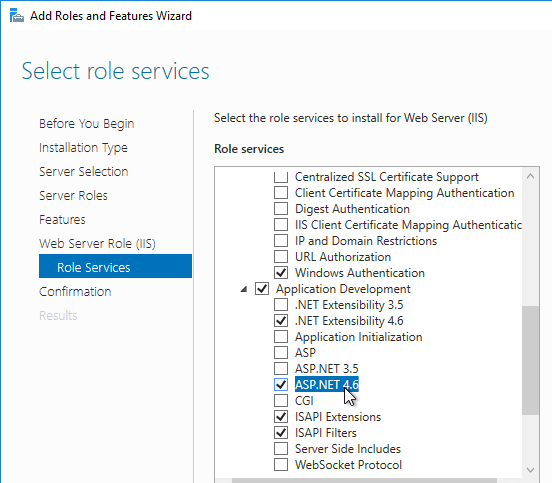Click the scroll down arrow in role services
This screenshot has height=483, width=552.
(x=531, y=470)
